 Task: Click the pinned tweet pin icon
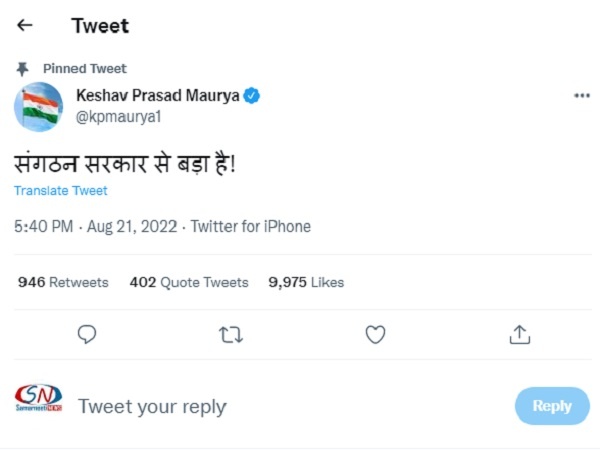[x=23, y=69]
